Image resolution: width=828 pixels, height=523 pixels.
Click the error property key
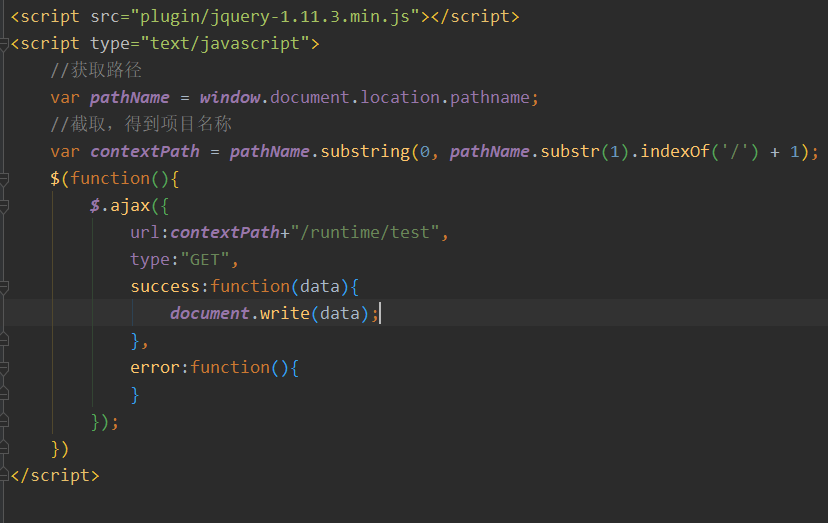click(155, 367)
